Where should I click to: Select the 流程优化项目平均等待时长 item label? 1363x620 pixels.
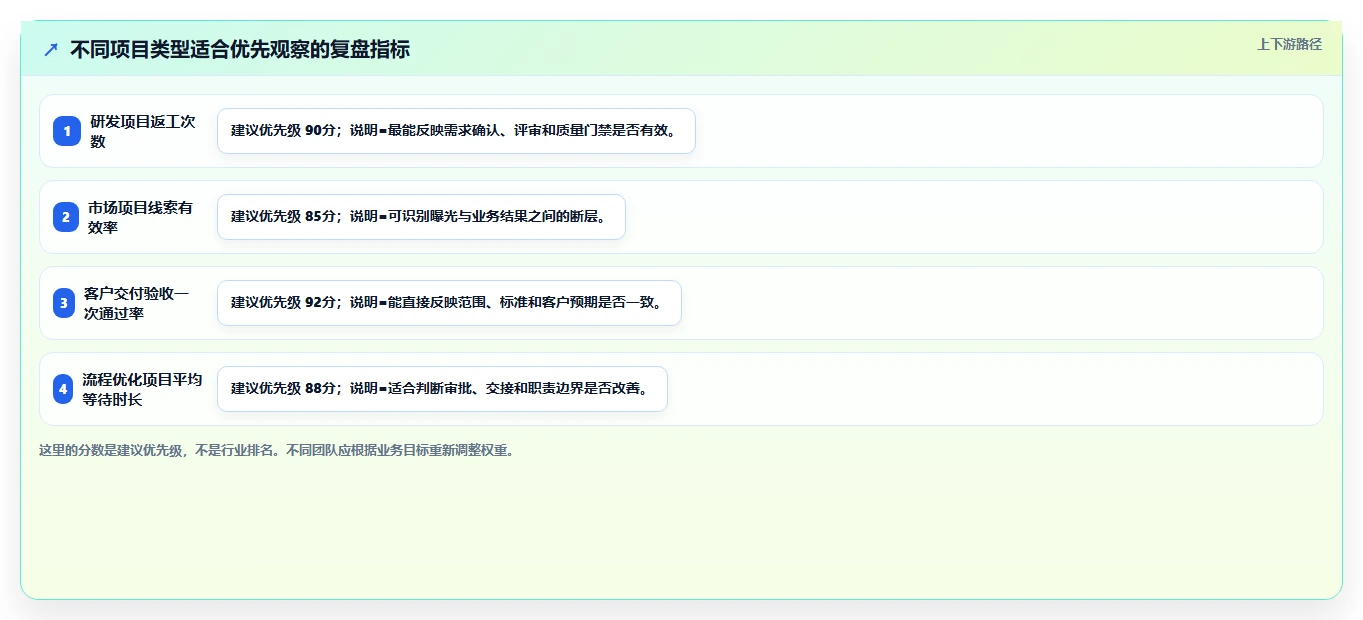click(143, 389)
